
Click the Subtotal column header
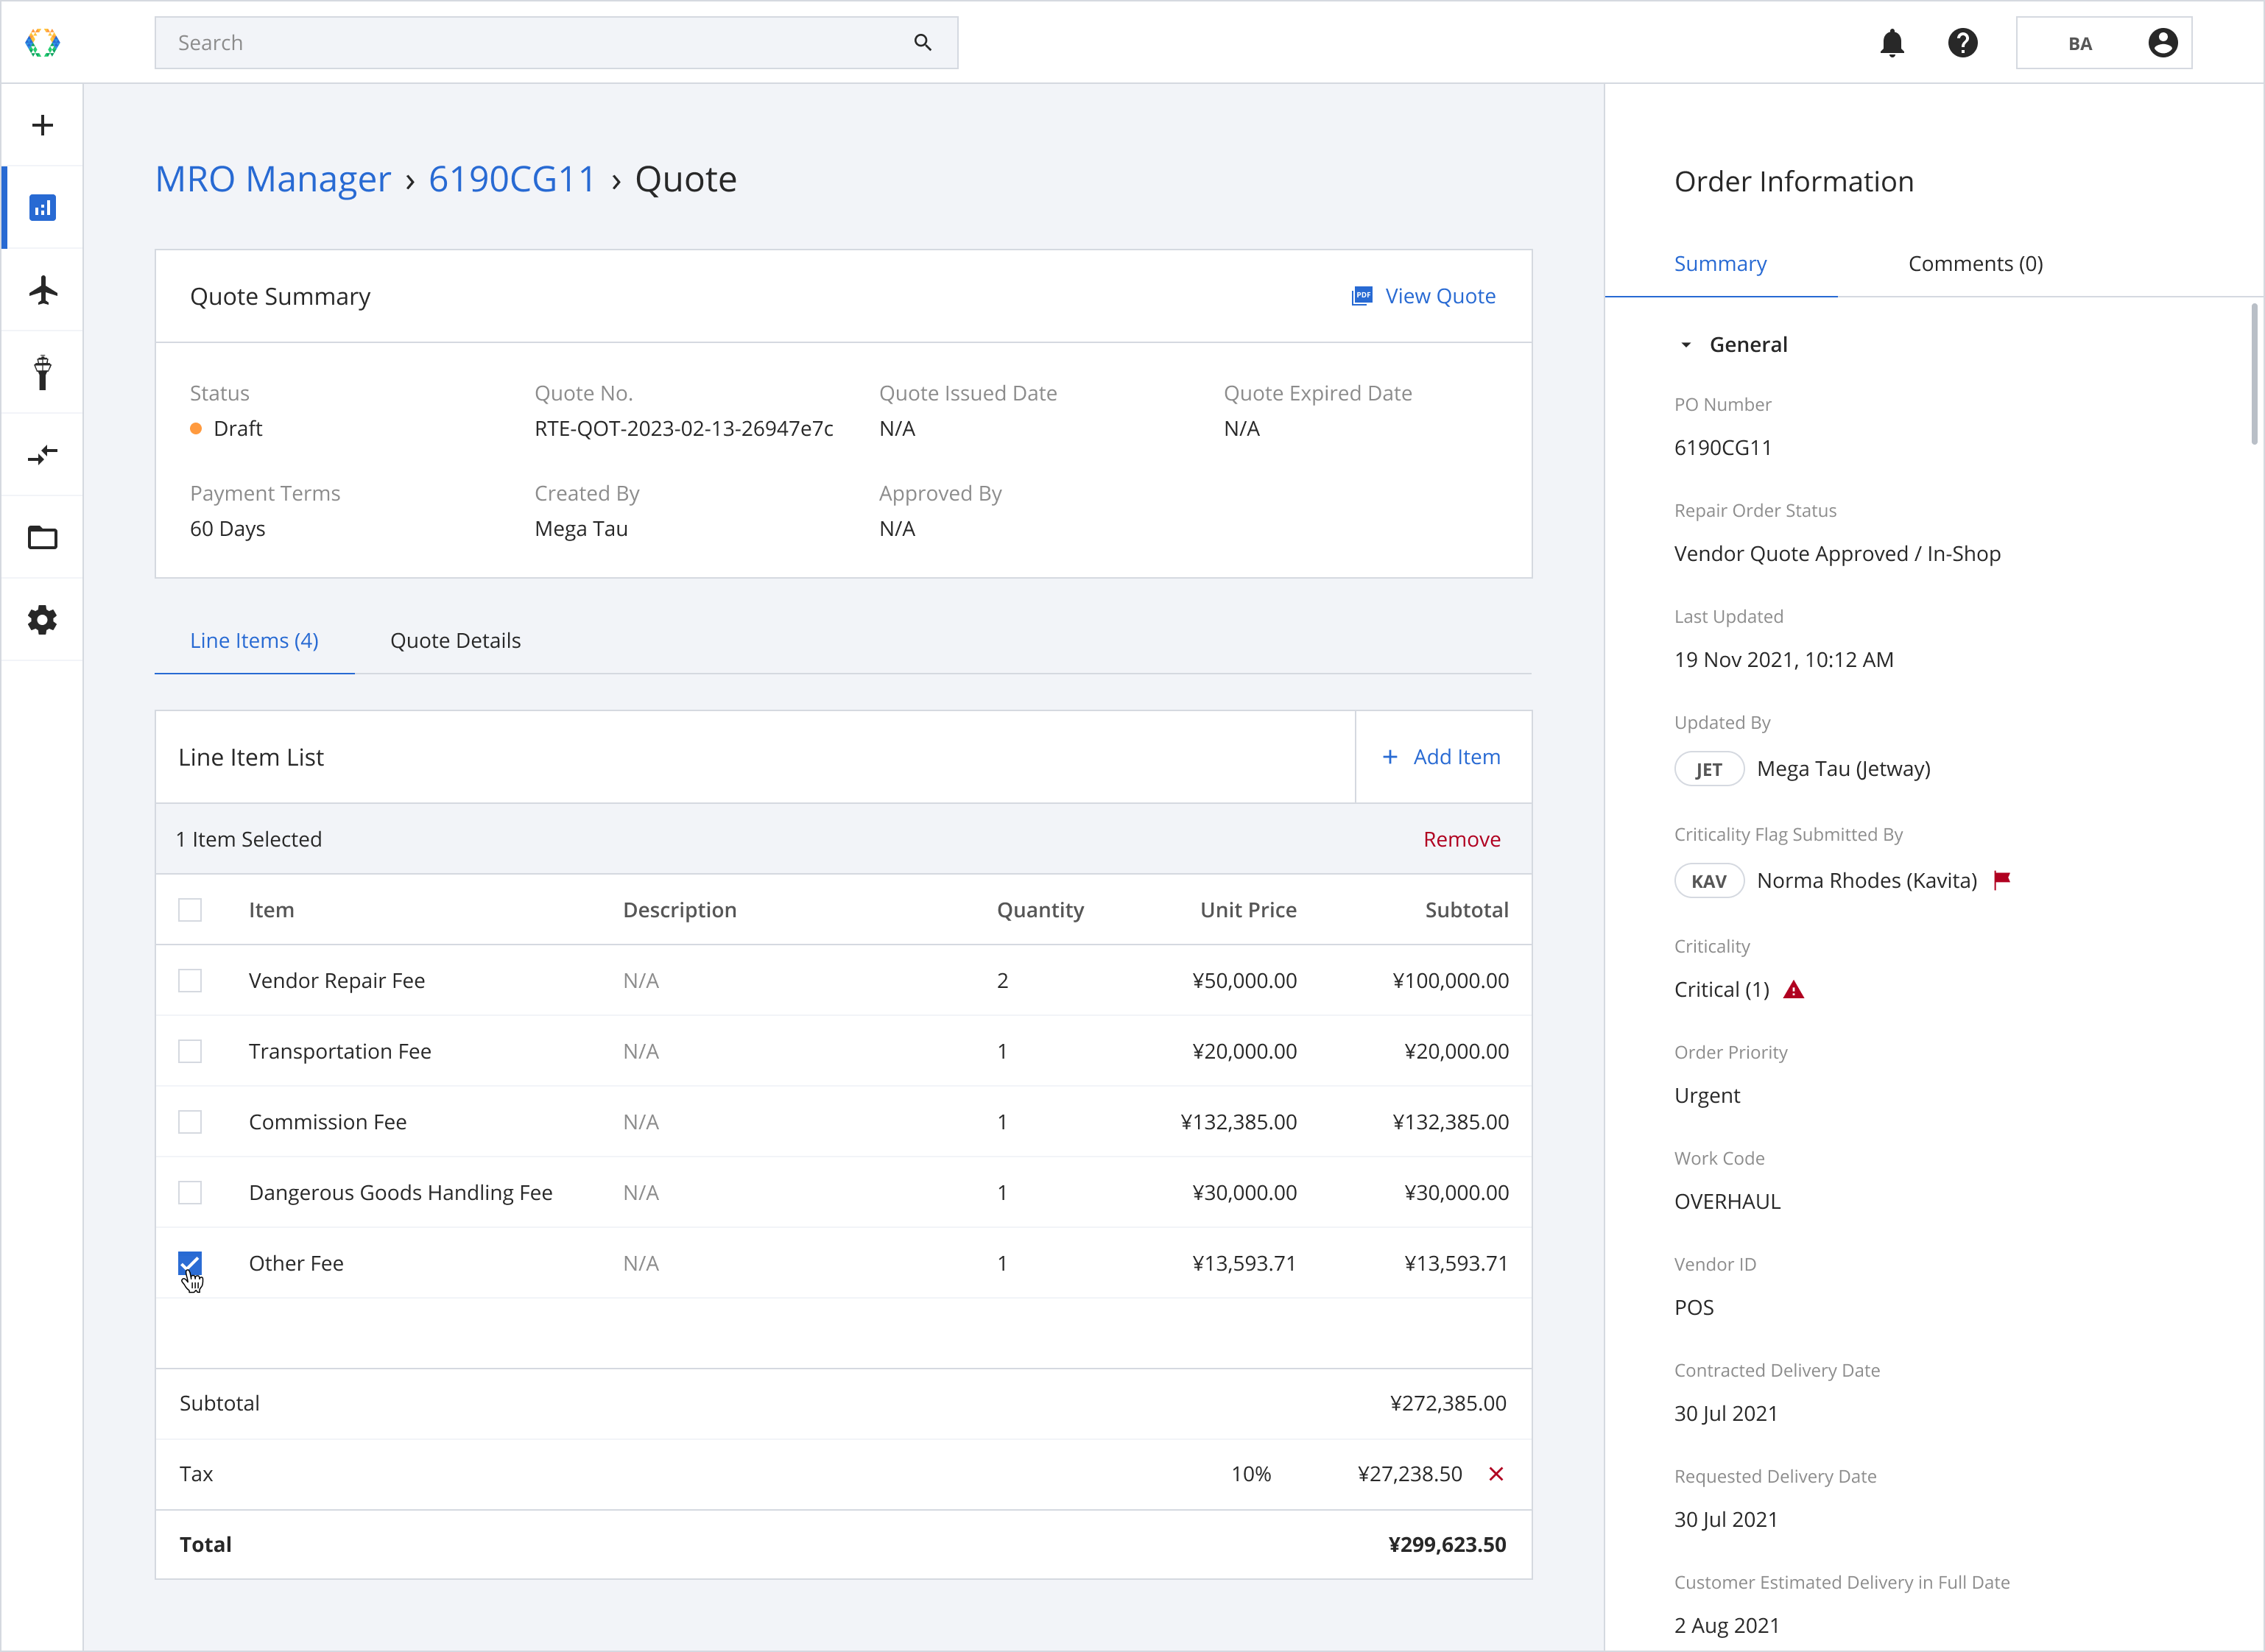point(1467,910)
